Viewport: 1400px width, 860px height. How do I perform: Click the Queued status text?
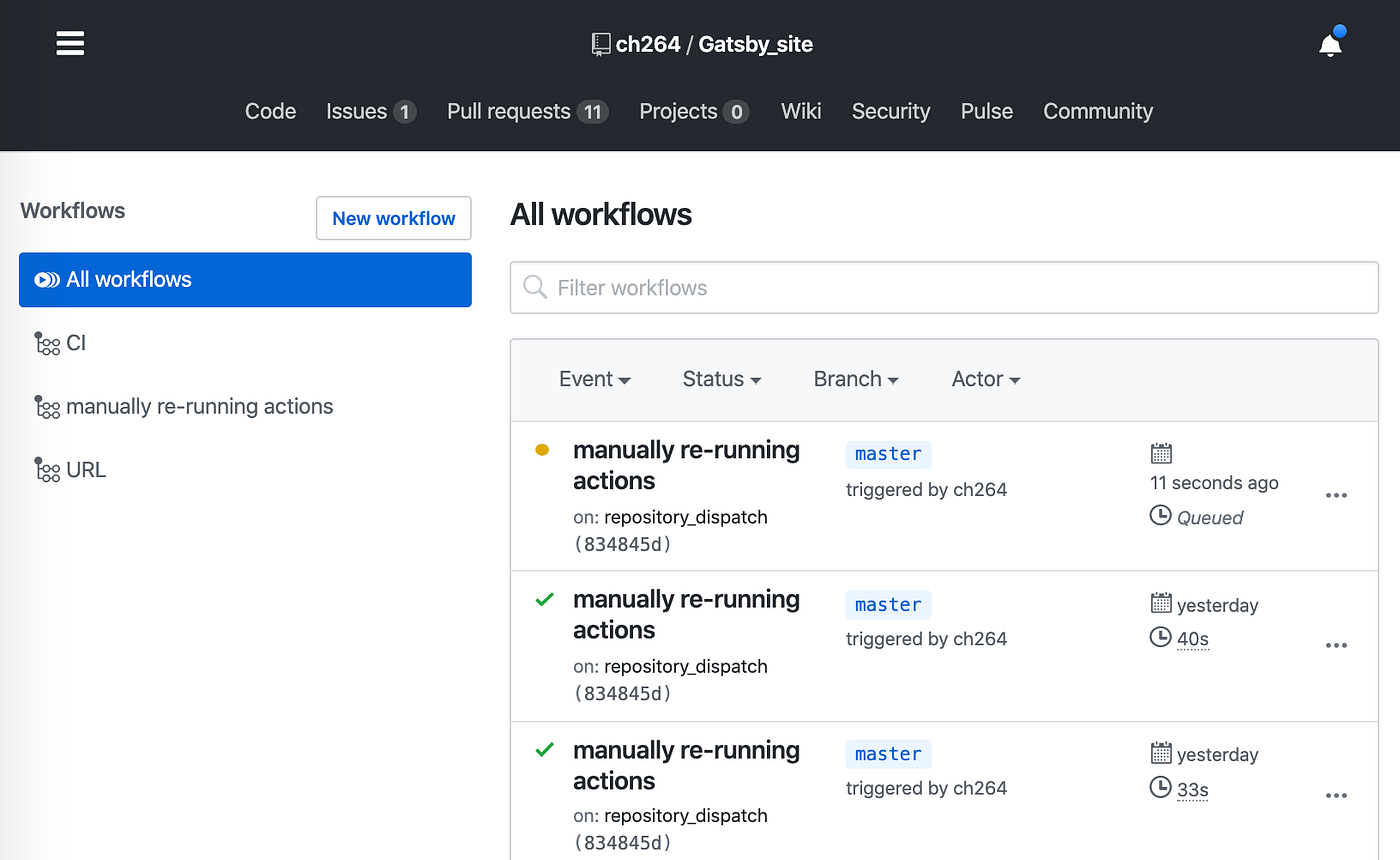(x=1210, y=517)
